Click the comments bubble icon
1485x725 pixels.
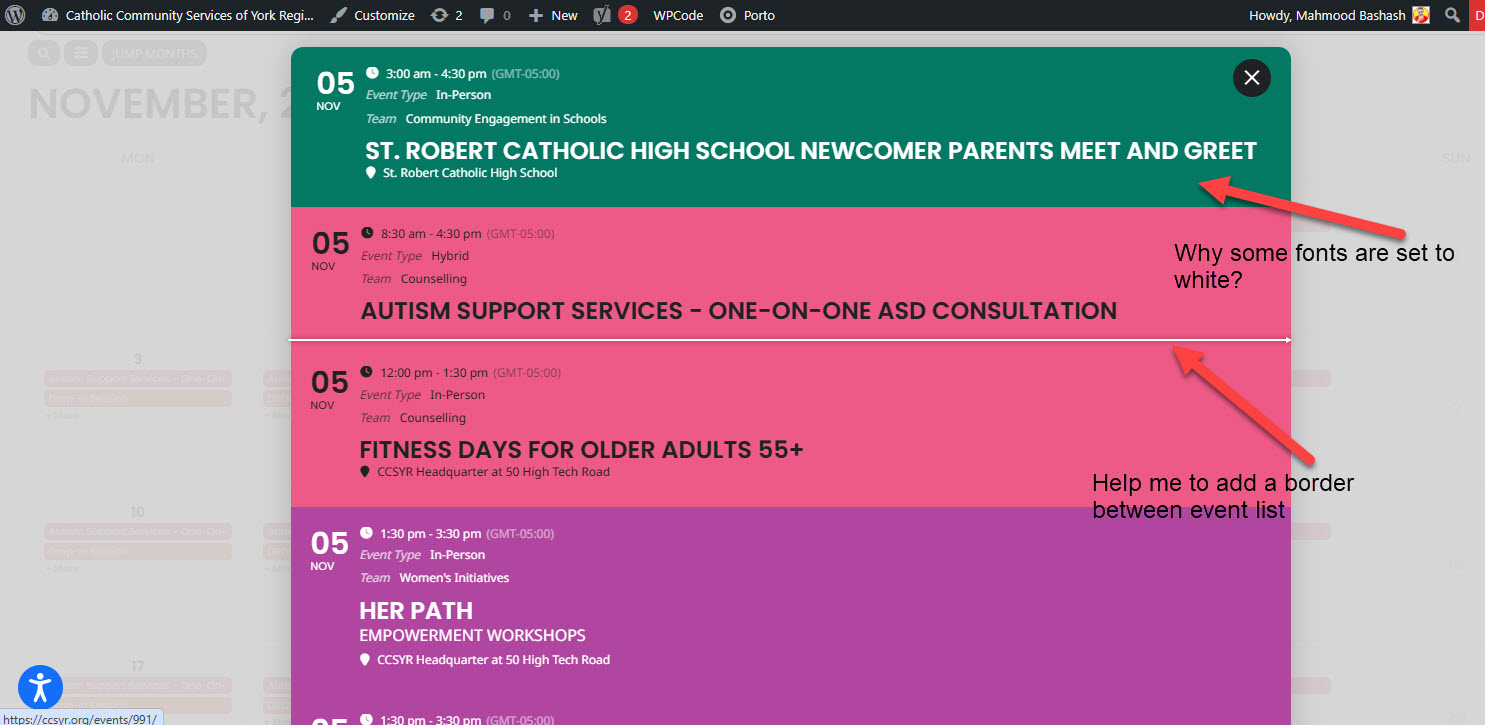[486, 15]
